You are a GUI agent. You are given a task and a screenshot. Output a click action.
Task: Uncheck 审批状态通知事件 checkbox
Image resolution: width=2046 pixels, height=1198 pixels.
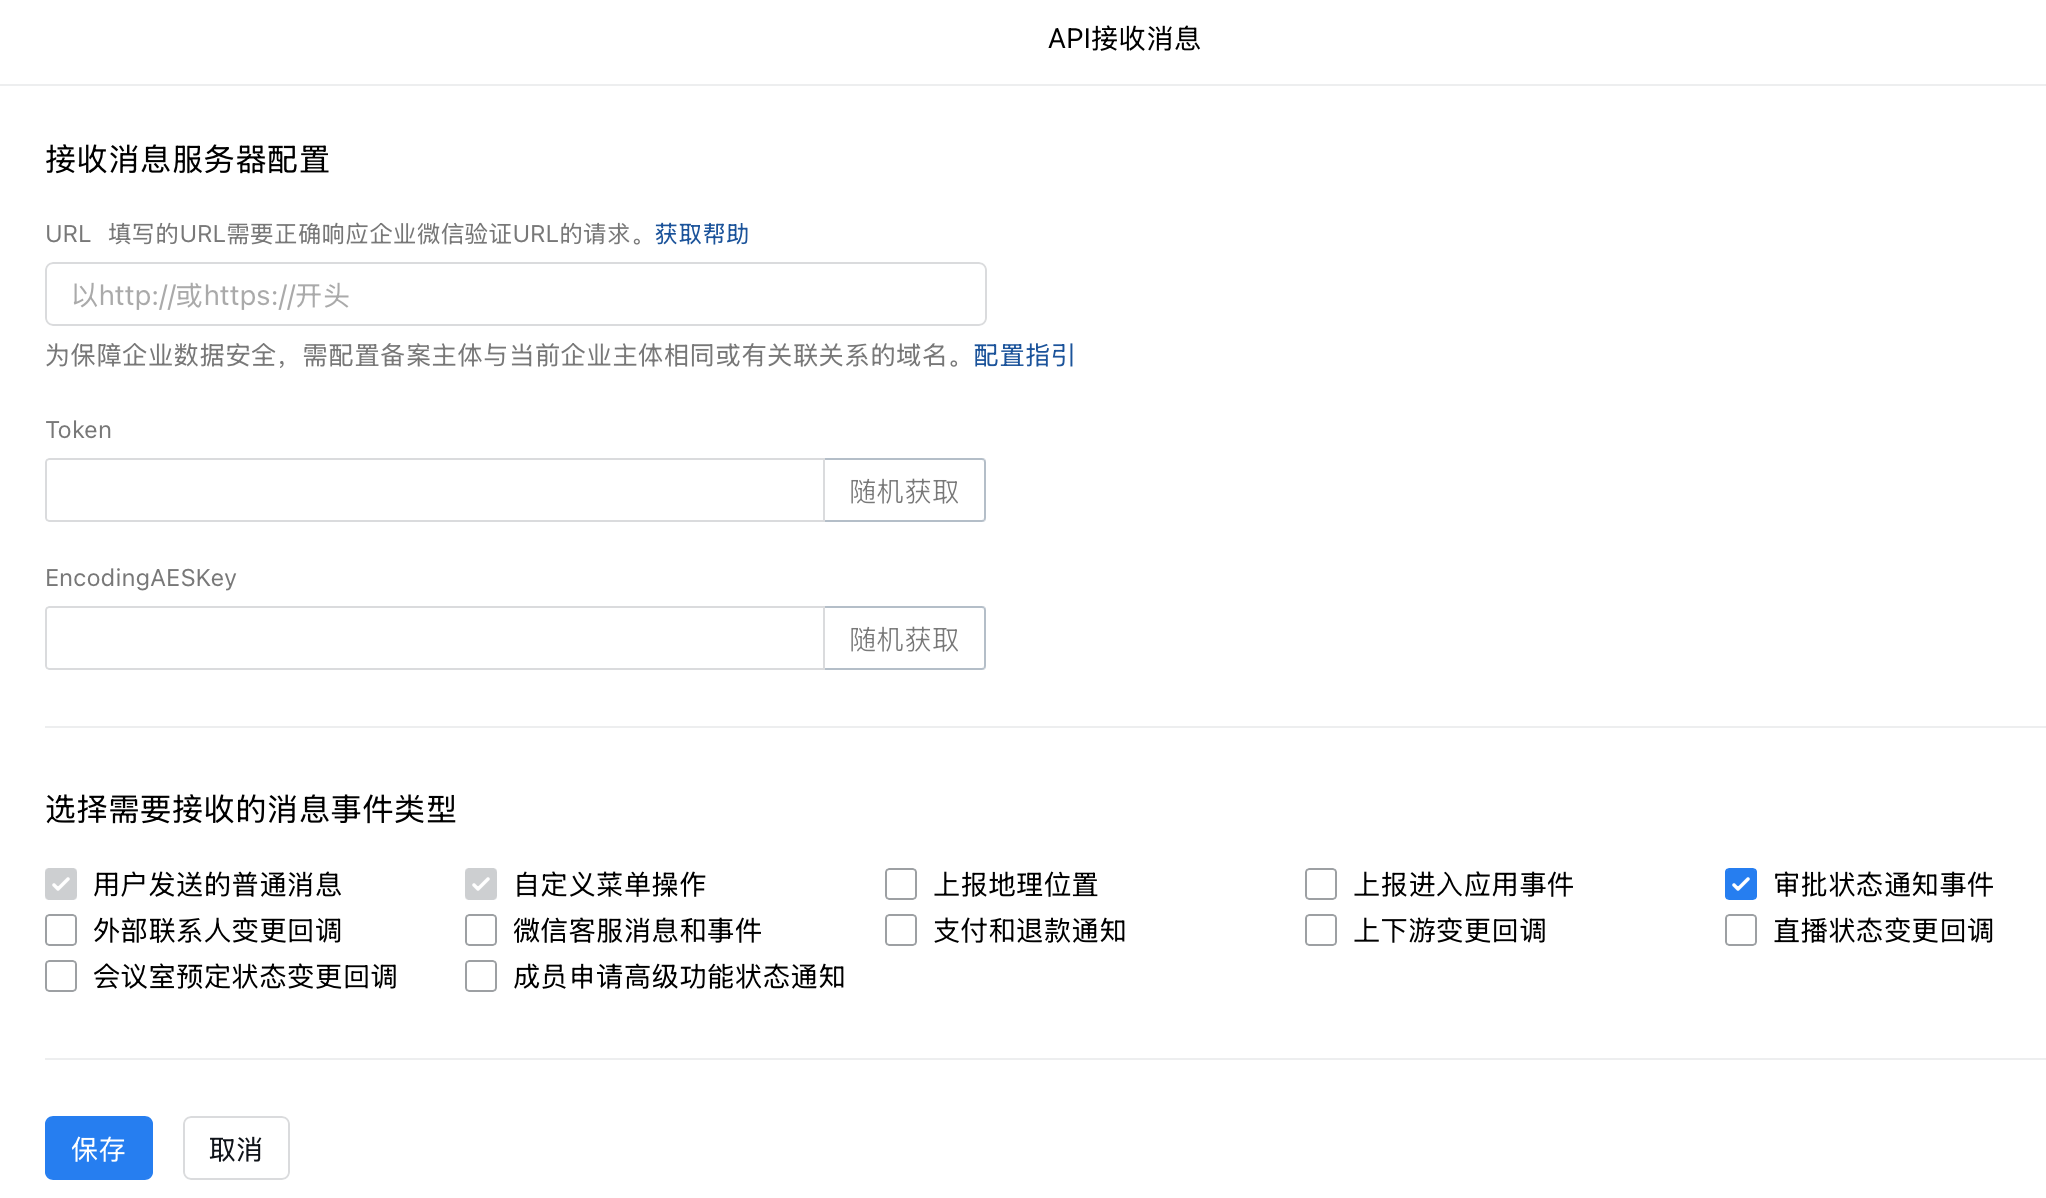click(x=1741, y=884)
